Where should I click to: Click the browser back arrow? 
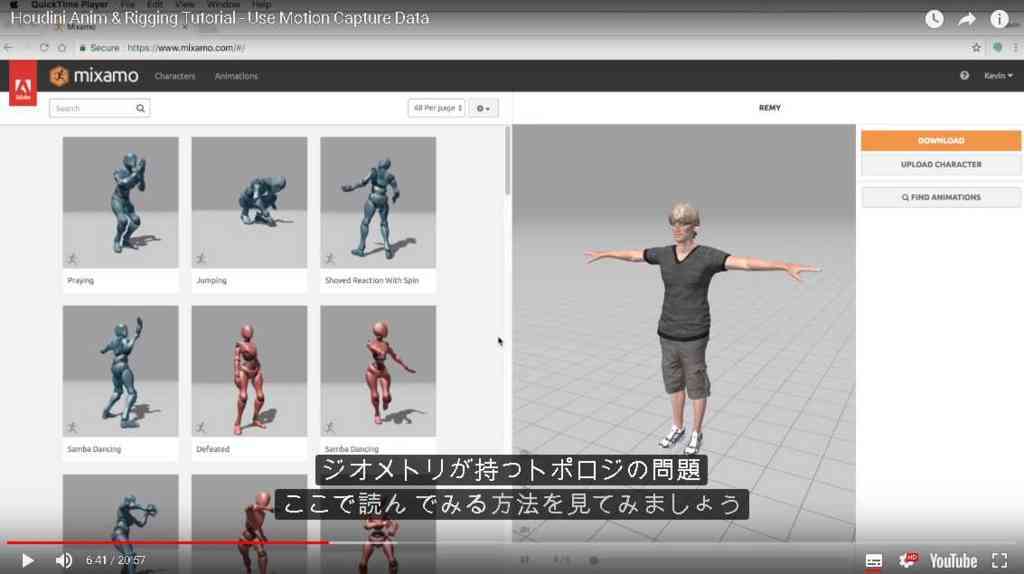8,48
